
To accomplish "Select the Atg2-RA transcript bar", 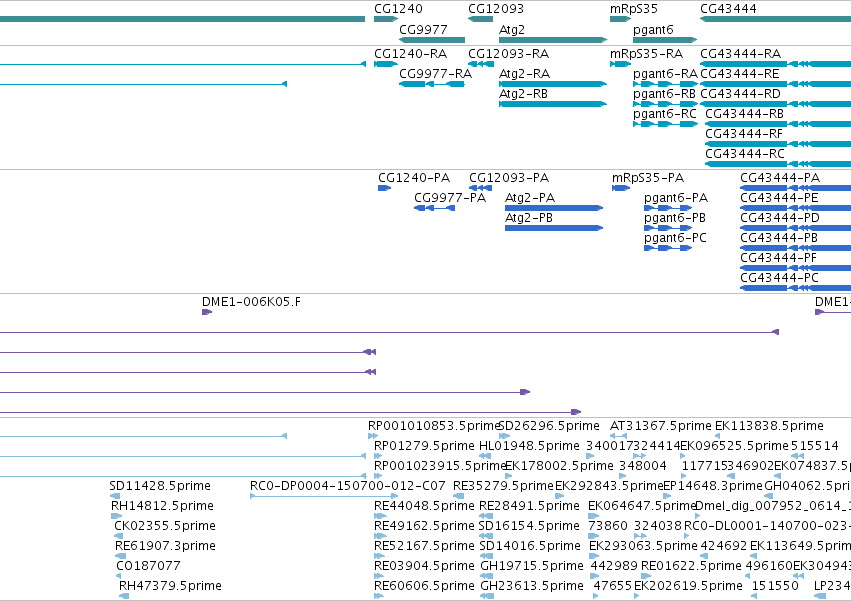I will point(553,84).
